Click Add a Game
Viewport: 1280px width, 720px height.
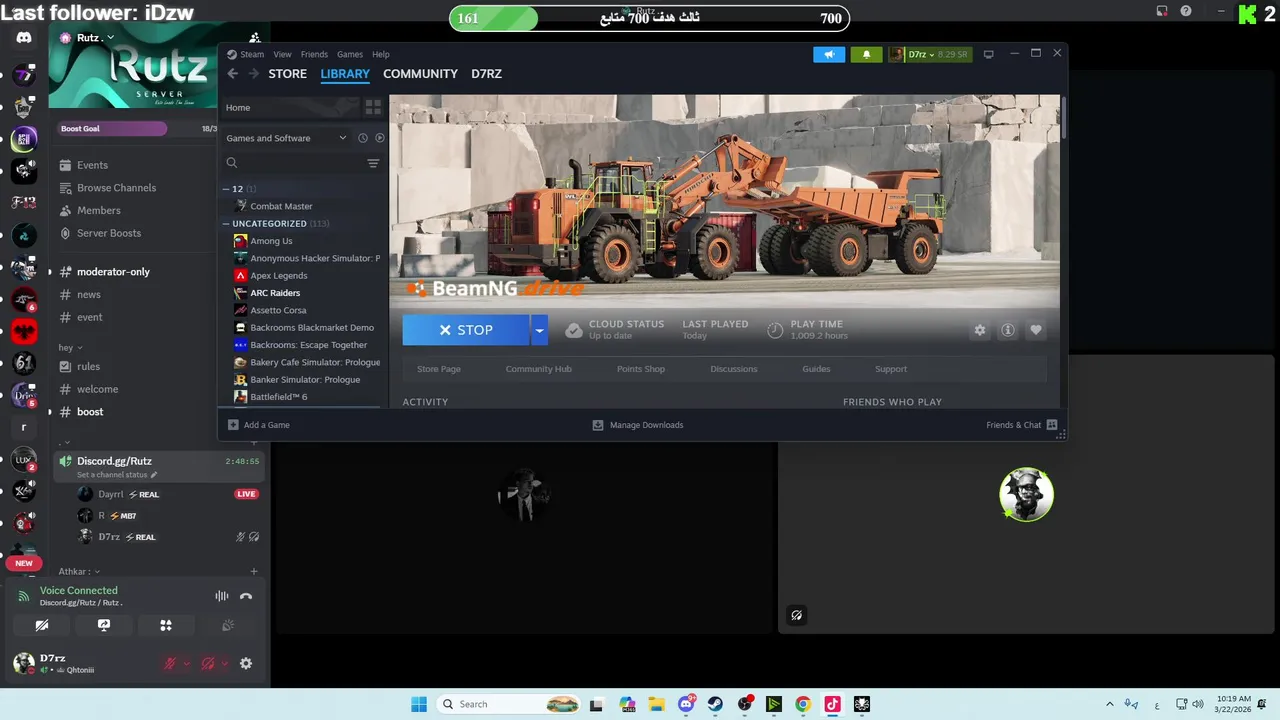(259, 425)
